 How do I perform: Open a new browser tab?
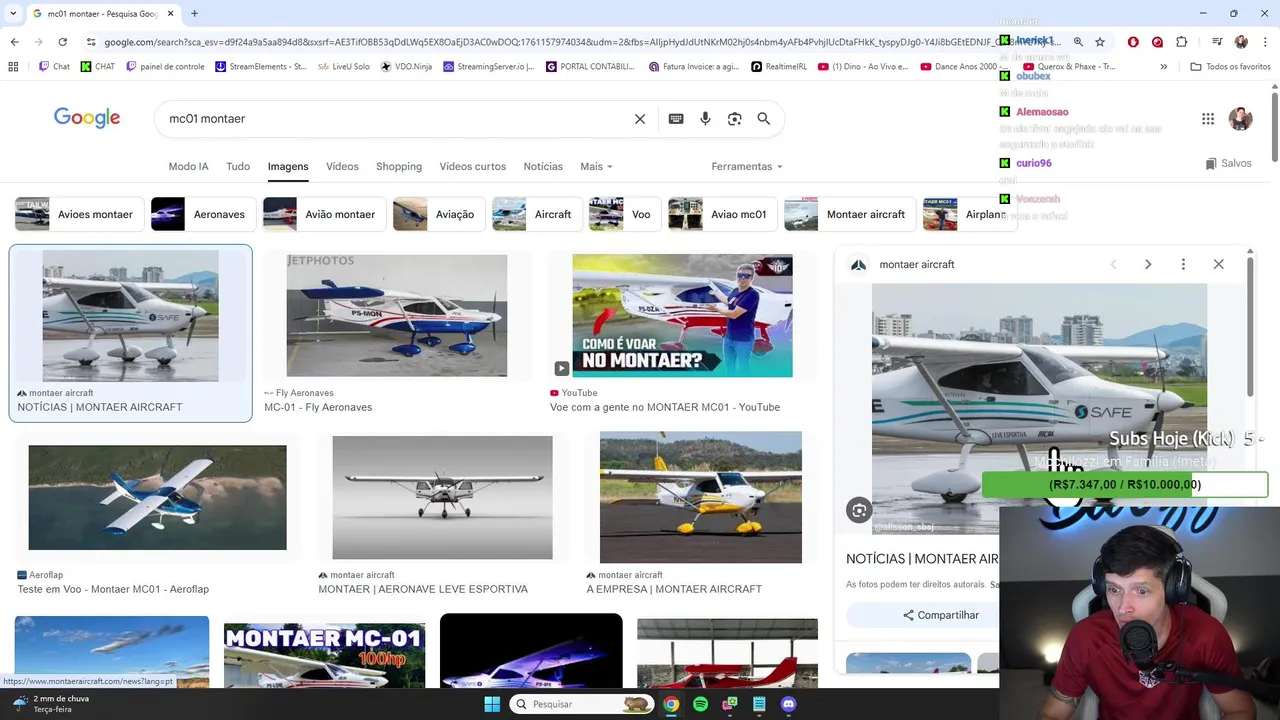tap(194, 14)
